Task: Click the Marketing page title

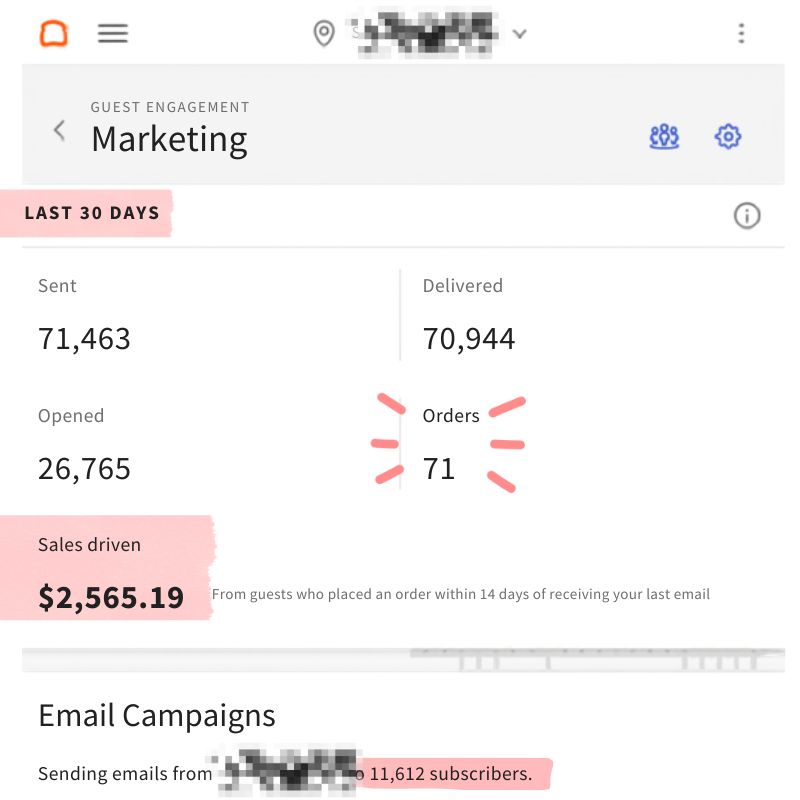Action: (x=169, y=140)
